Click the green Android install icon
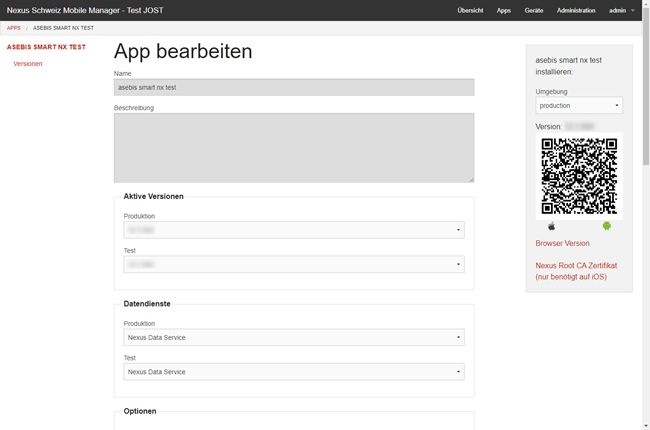The image size is (650, 430). (x=606, y=226)
